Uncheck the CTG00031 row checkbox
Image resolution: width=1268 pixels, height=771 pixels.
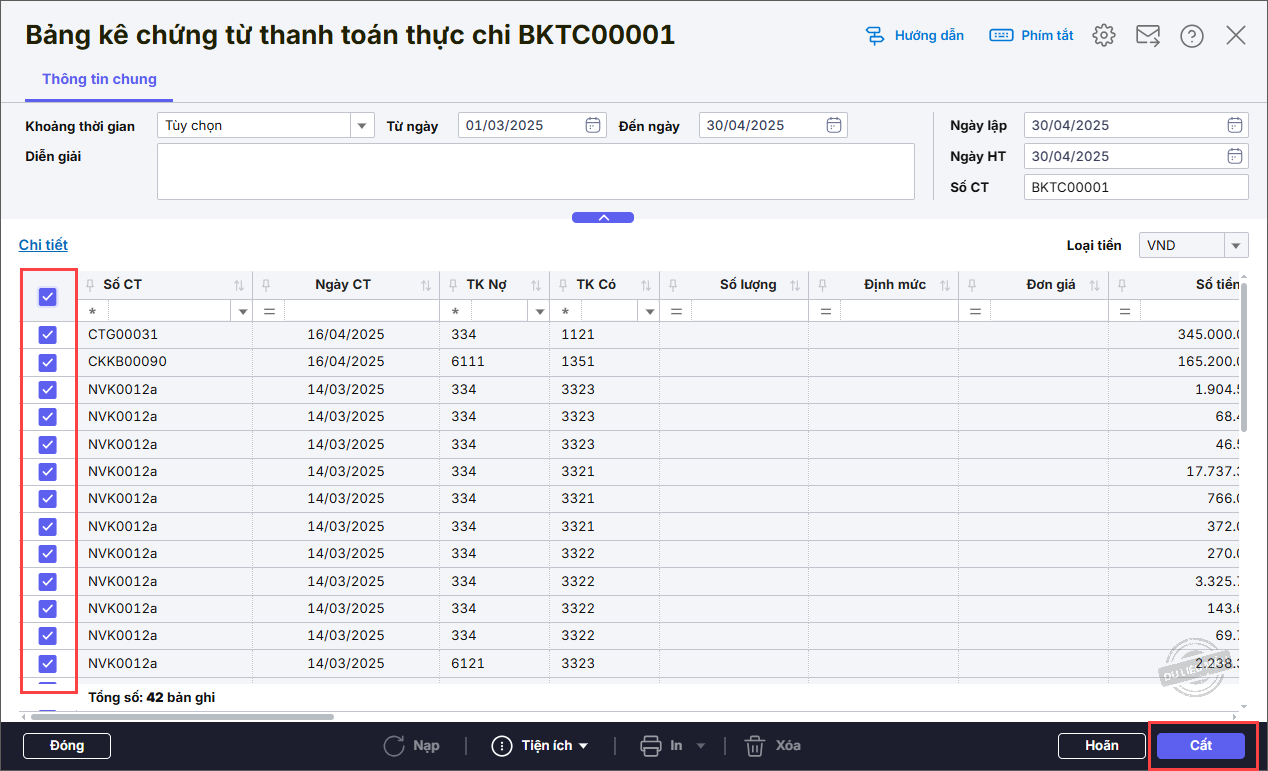click(x=48, y=335)
